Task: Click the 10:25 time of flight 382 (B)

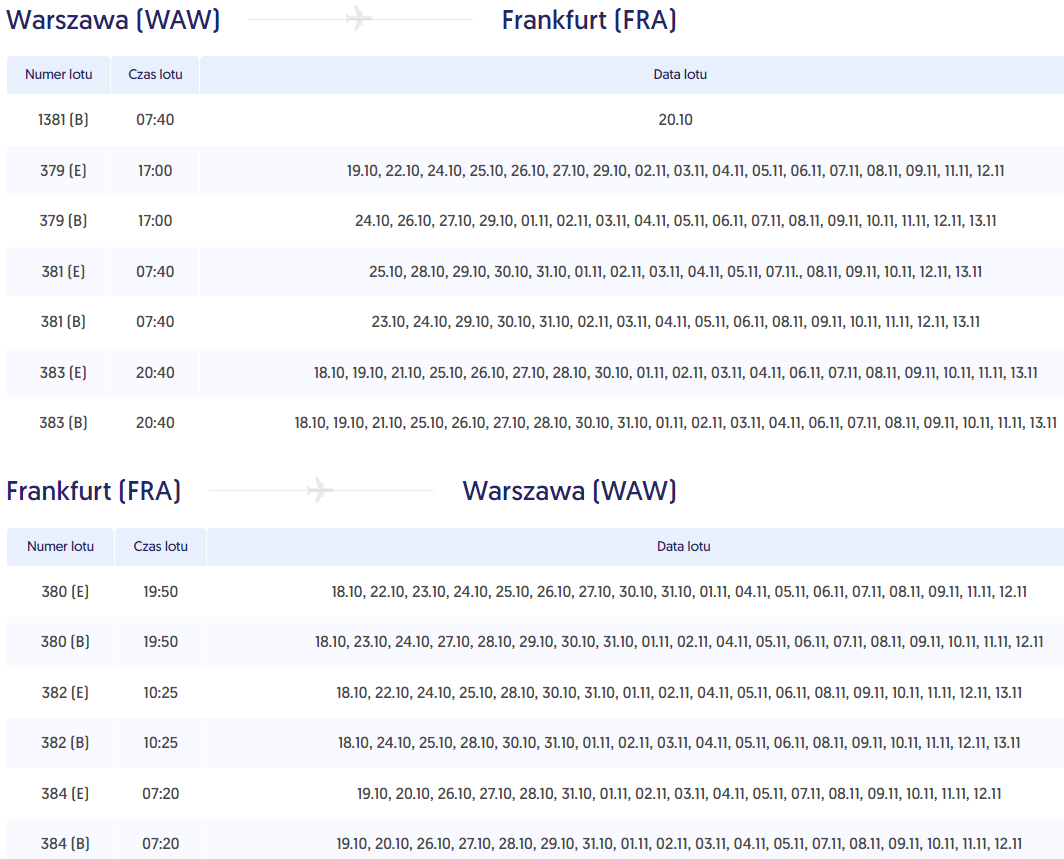Action: 161,743
